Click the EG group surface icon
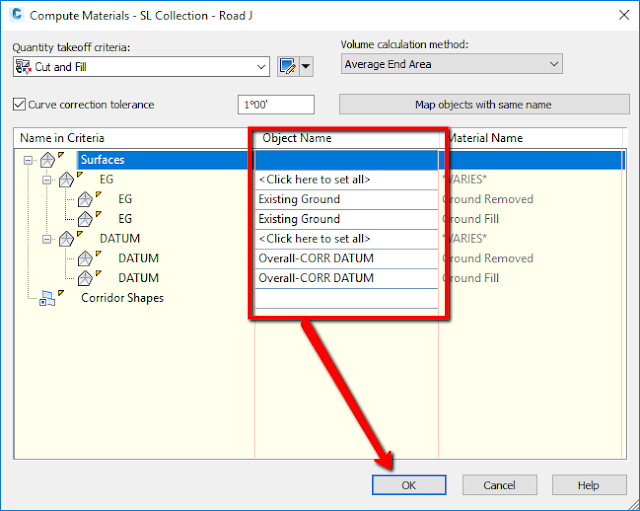This screenshot has height=511, width=640. pos(66,180)
